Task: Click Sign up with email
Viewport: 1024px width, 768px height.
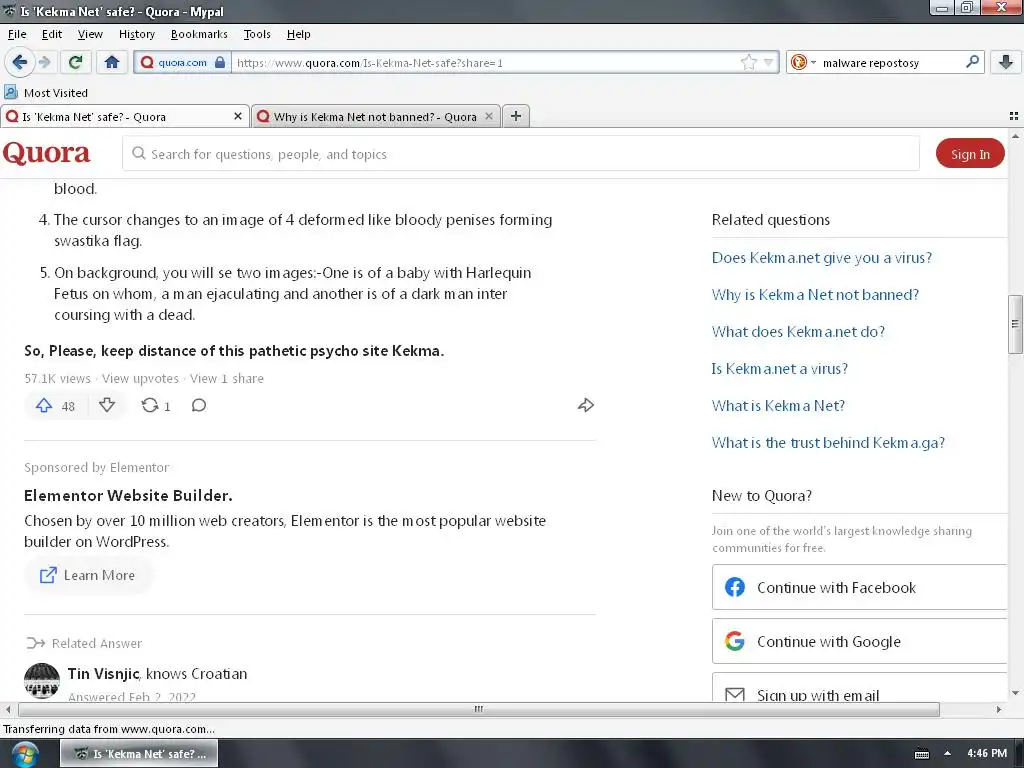Action: 859,689
